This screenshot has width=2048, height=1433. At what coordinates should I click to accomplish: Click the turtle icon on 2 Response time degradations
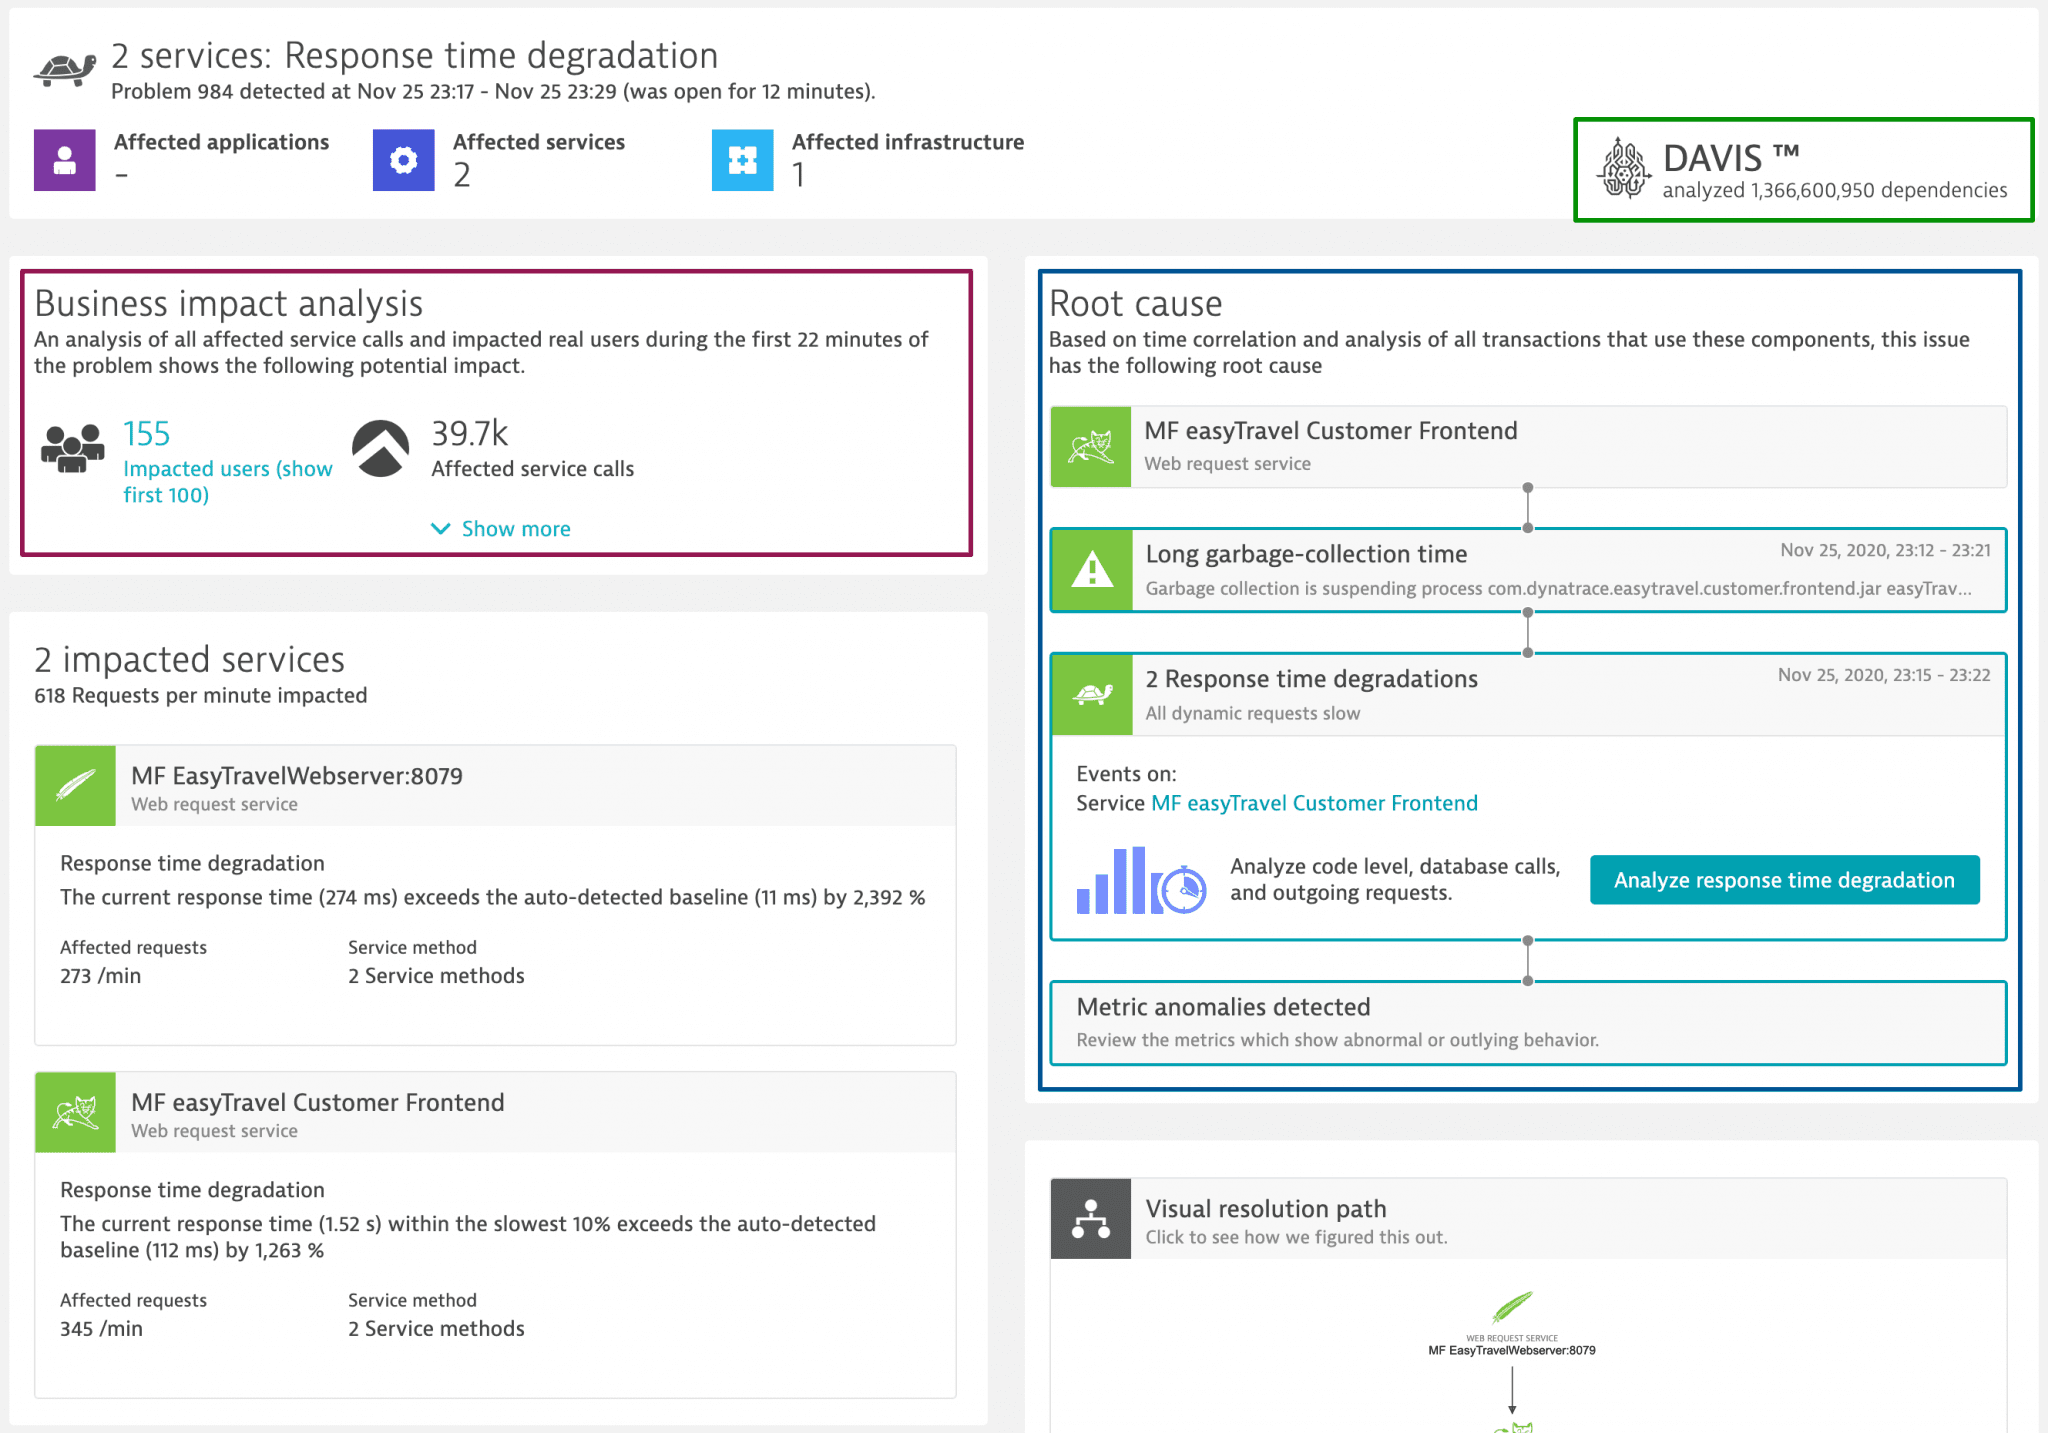pyautogui.click(x=1092, y=694)
